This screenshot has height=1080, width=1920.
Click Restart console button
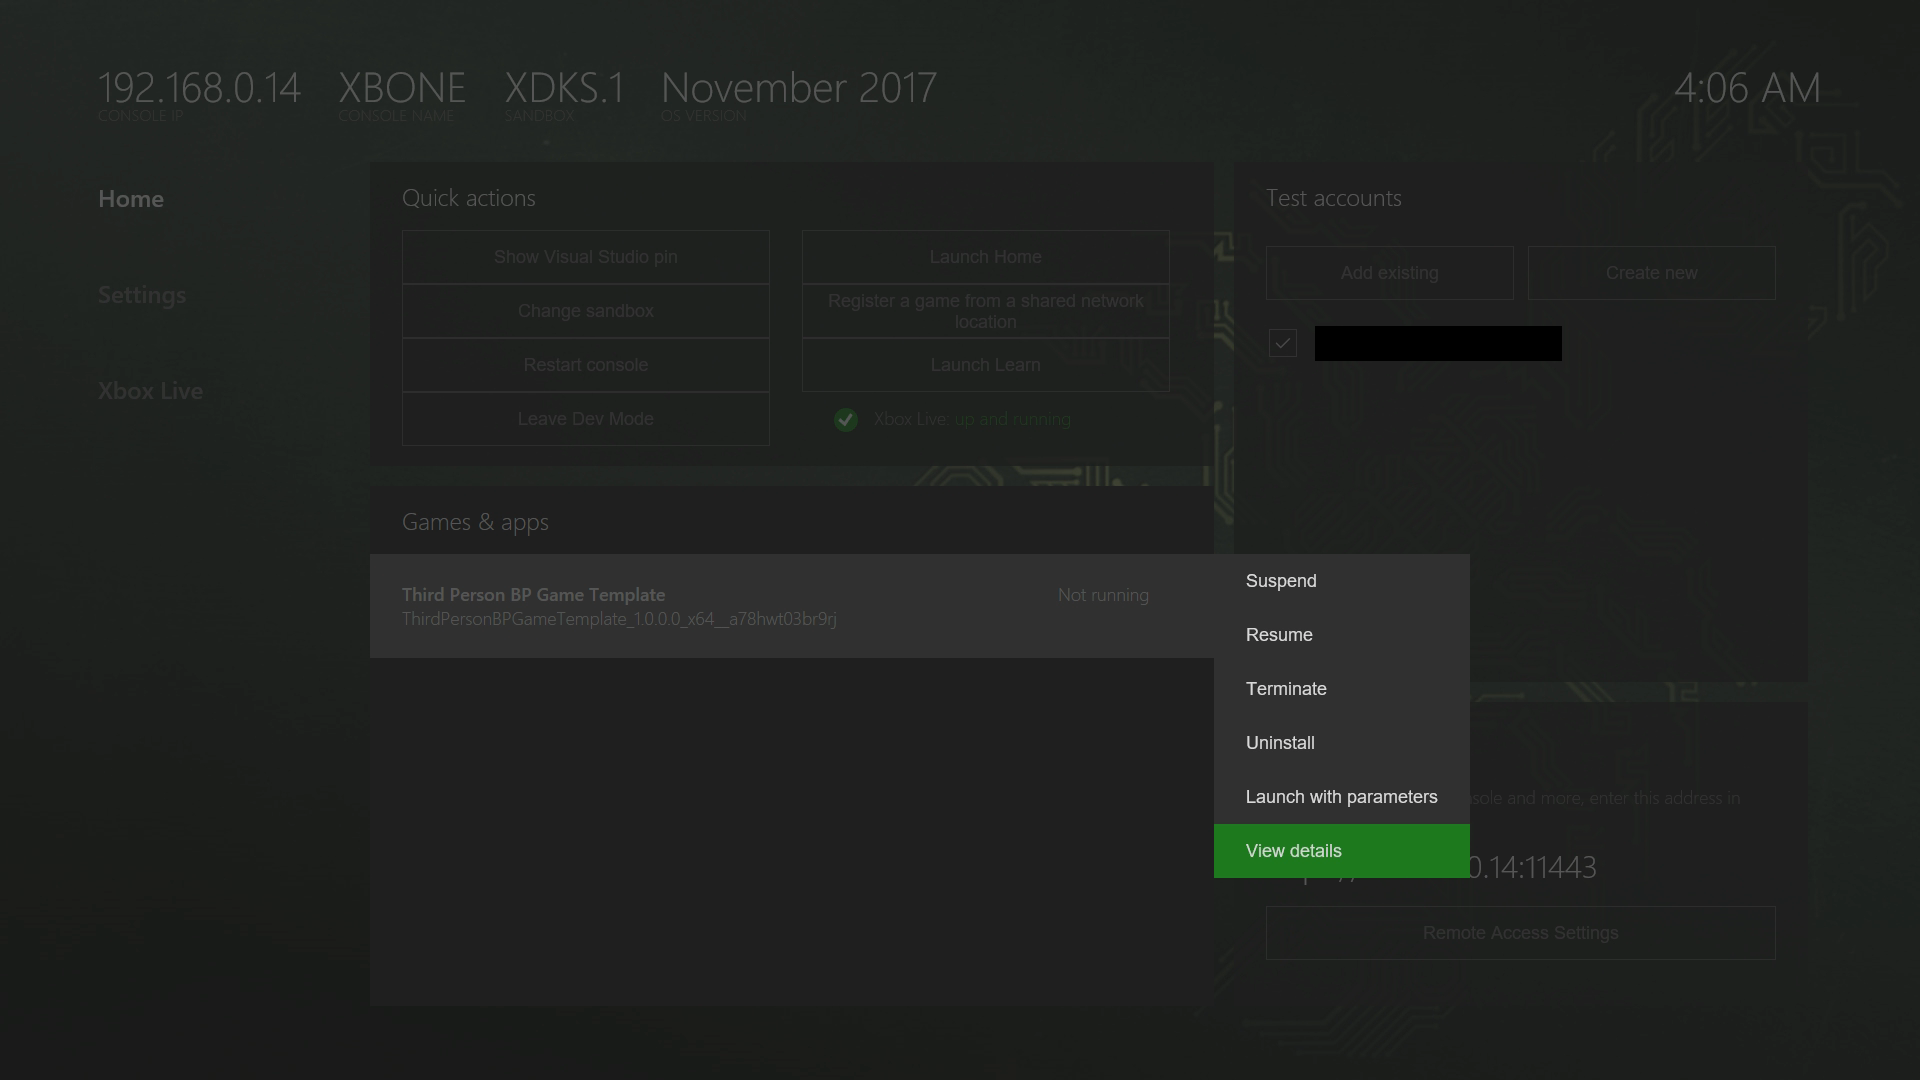click(586, 365)
